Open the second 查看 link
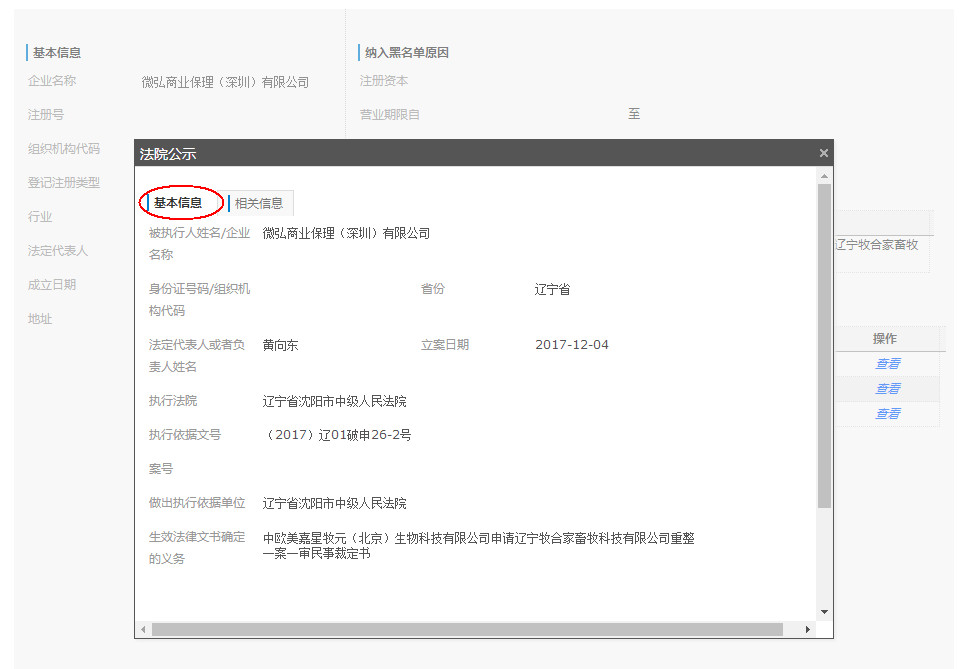959x669 pixels. [x=887, y=389]
